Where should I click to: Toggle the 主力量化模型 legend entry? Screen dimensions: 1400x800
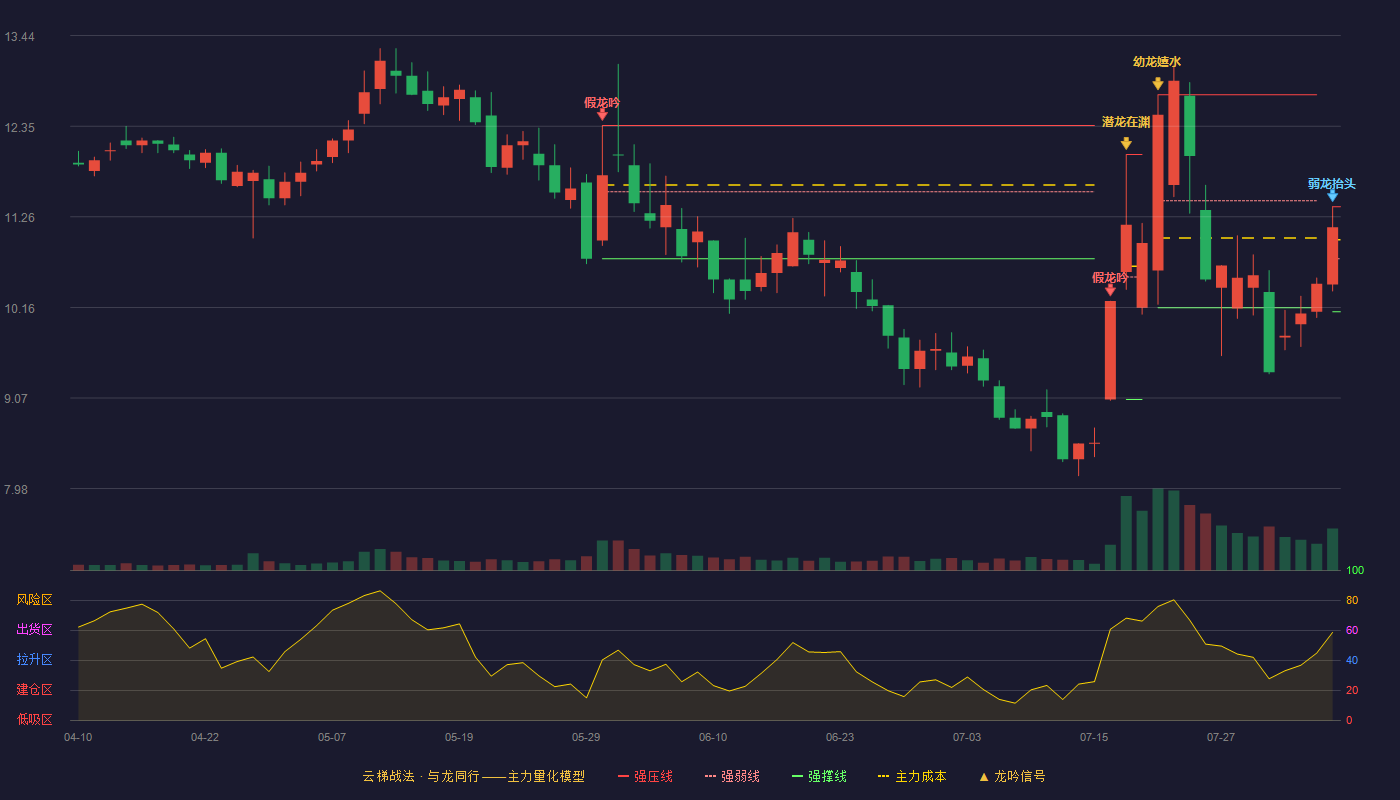[x=473, y=777]
